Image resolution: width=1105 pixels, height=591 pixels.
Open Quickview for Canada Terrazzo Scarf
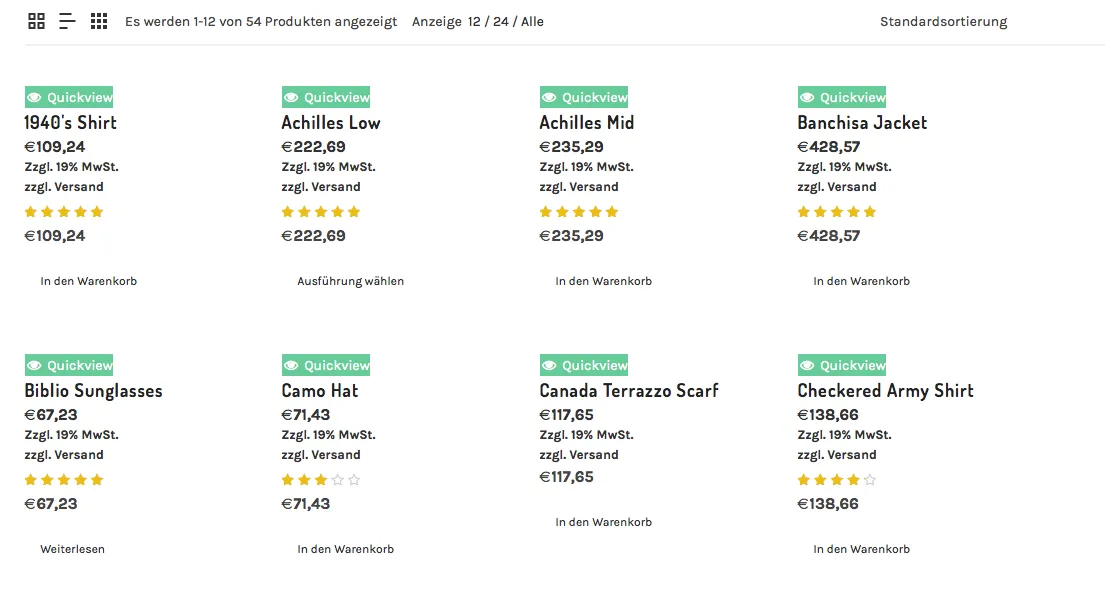point(584,365)
